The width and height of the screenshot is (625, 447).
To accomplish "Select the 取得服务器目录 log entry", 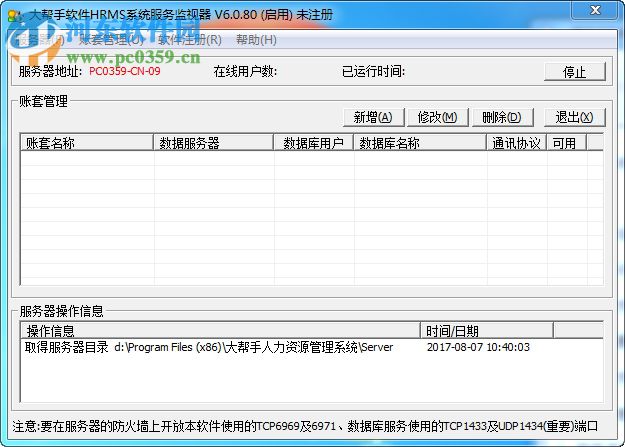I will (x=209, y=347).
